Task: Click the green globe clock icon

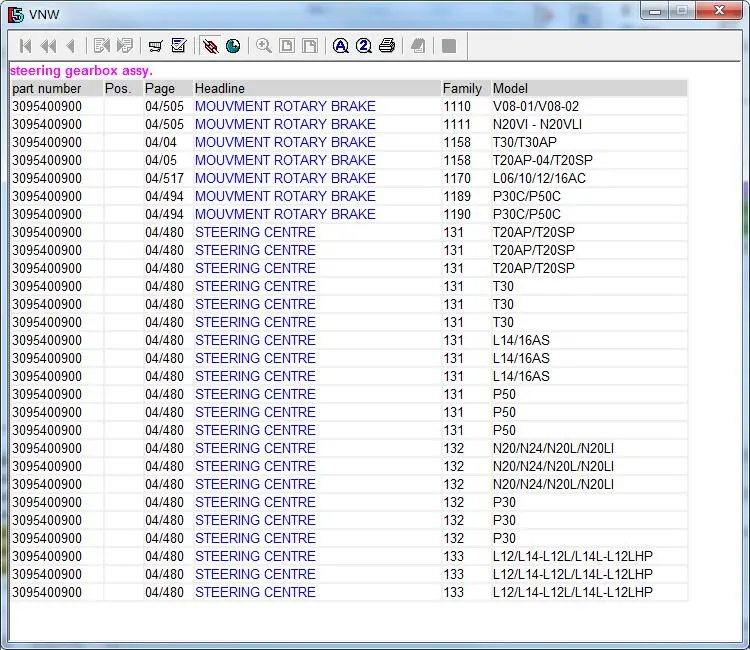Action: coord(233,46)
